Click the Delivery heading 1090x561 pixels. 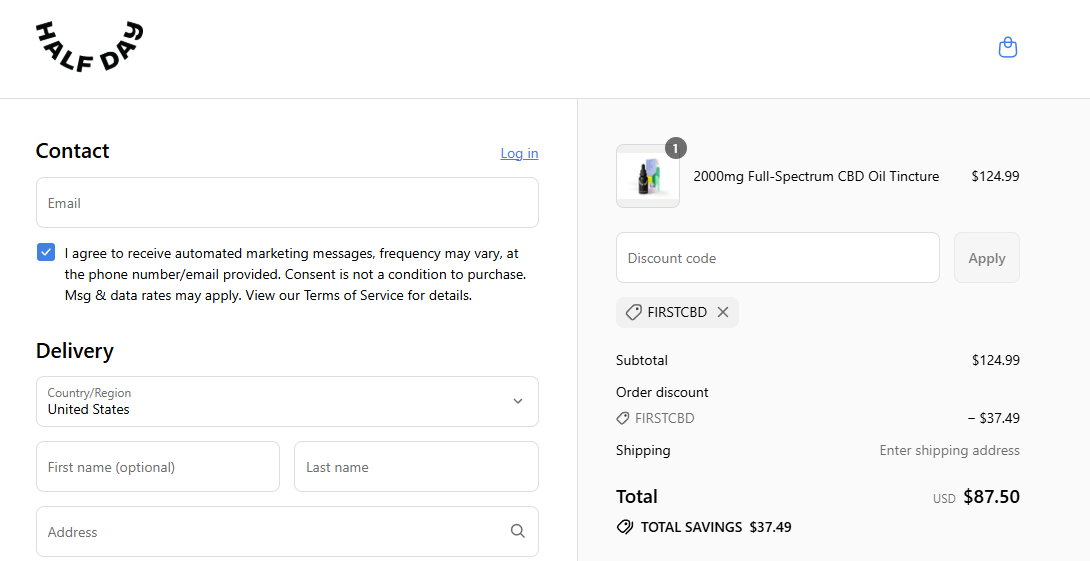pyautogui.click(x=74, y=350)
